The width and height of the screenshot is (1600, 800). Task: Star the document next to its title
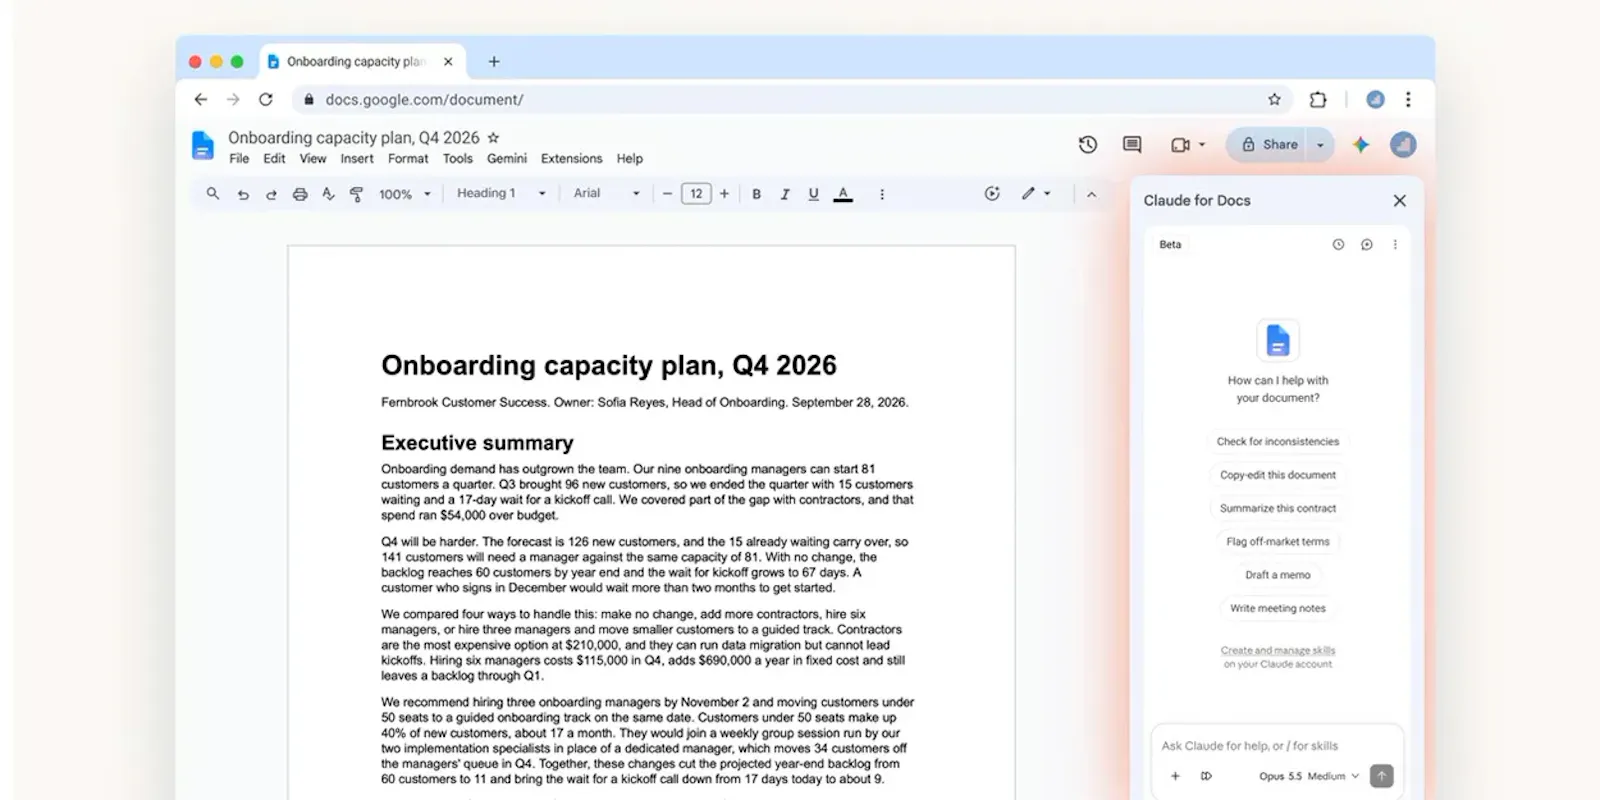click(493, 138)
